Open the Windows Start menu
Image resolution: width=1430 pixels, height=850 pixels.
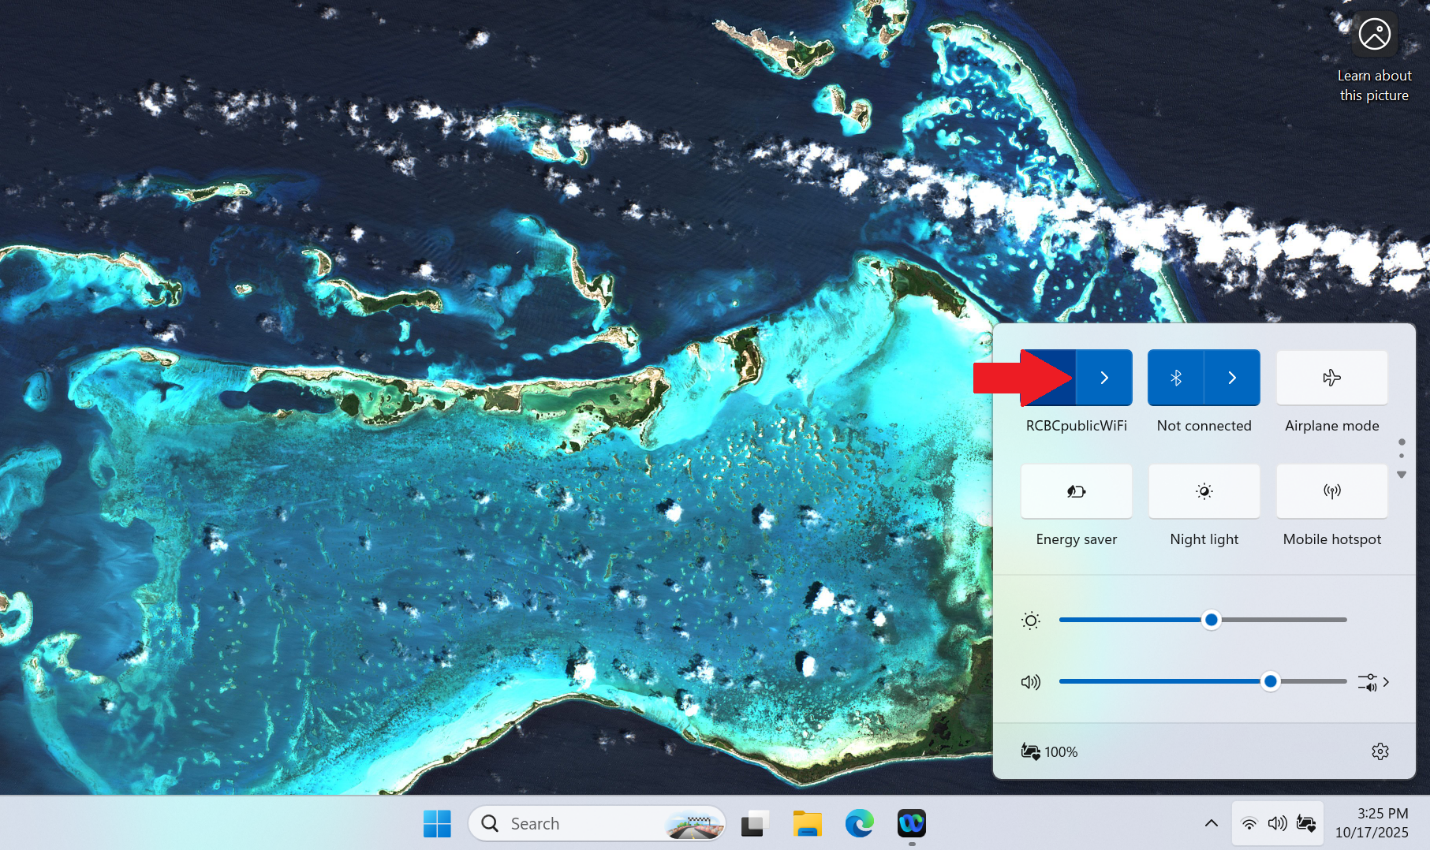[437, 823]
